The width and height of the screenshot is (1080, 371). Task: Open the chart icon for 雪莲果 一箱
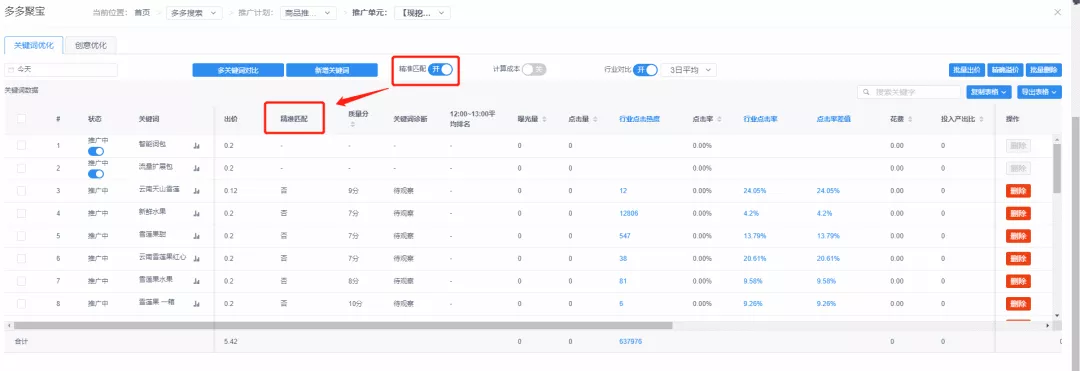pyautogui.click(x=197, y=304)
